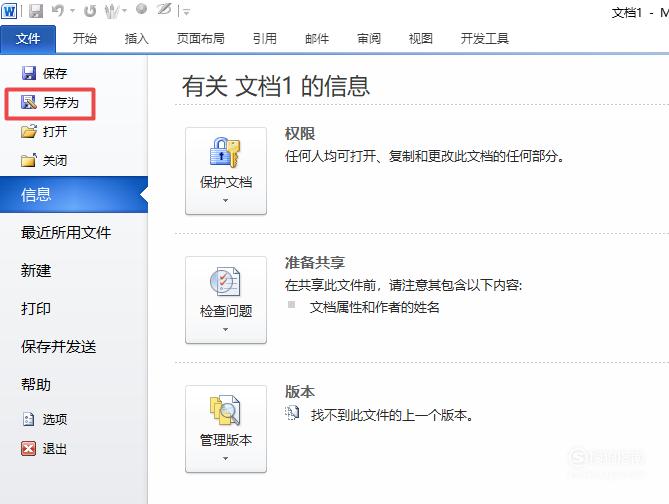Choose 关闭 in the file menu

coord(55,160)
